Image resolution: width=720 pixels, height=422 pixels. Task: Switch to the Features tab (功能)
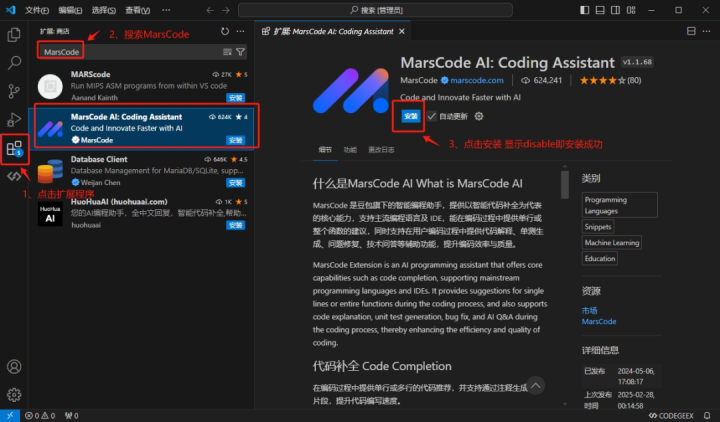pos(350,150)
